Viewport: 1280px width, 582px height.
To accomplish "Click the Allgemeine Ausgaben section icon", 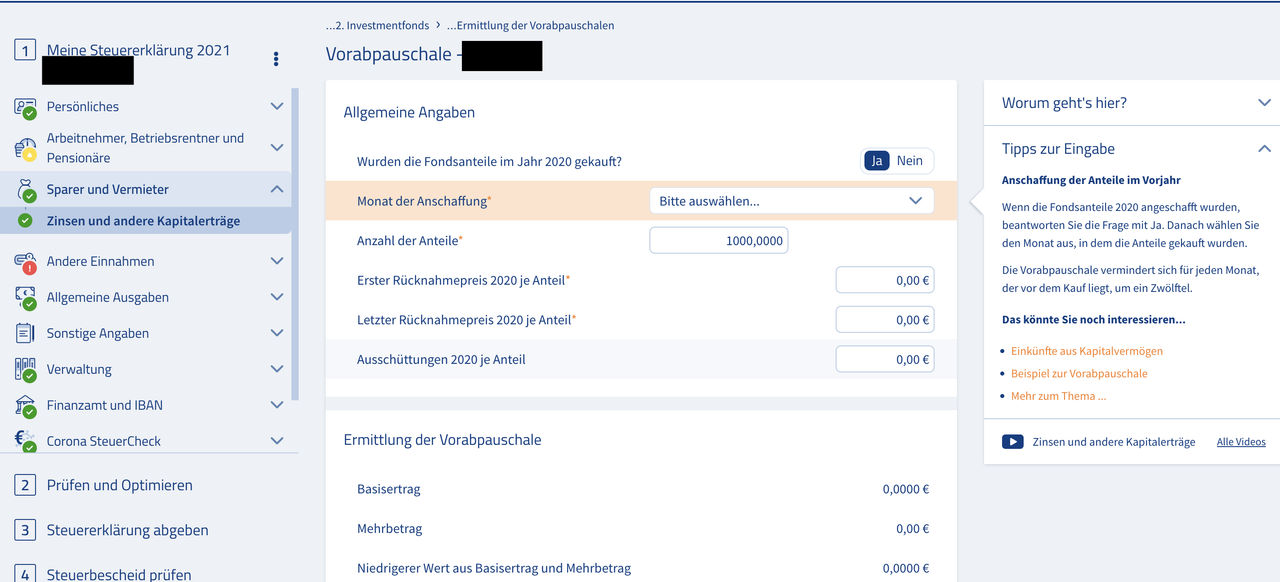I will tap(26, 298).
